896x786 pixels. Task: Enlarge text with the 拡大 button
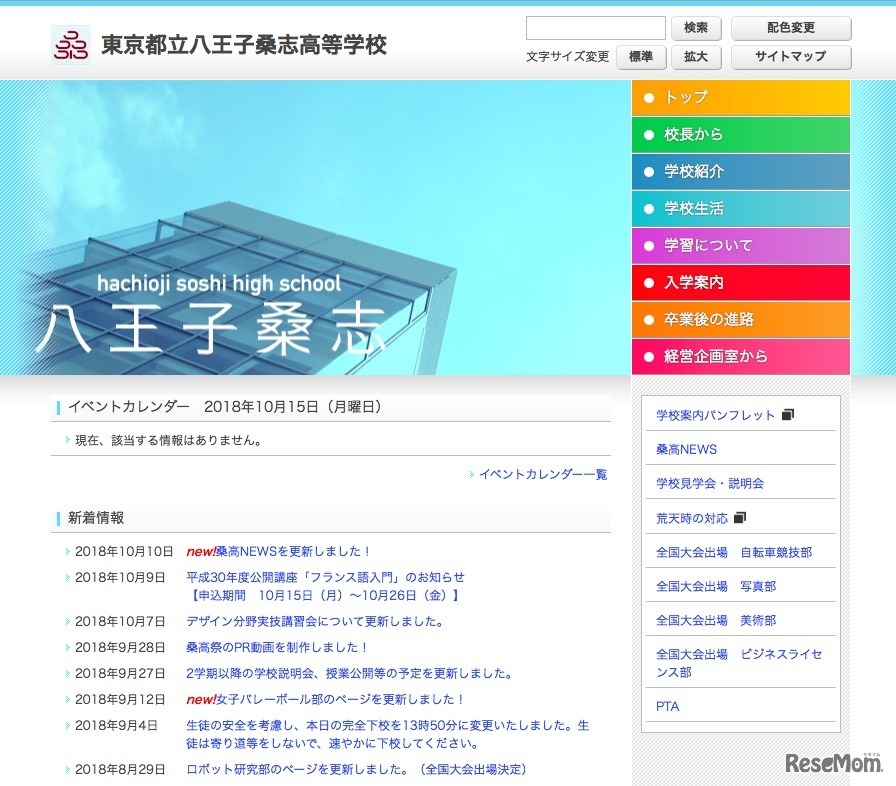pyautogui.click(x=696, y=57)
